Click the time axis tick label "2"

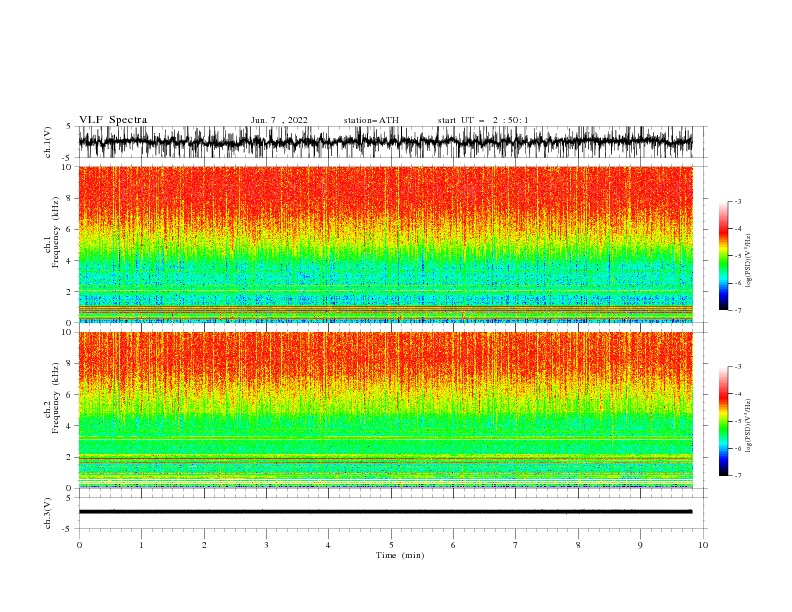coord(204,545)
